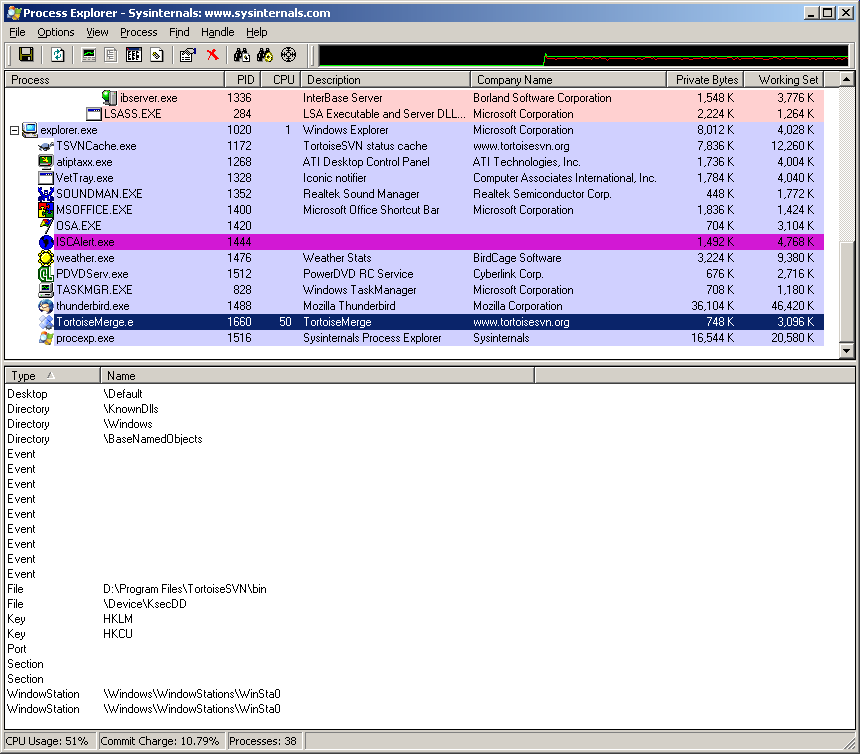Click the ibserver.exe process icon
860x754 pixels.
110,98
